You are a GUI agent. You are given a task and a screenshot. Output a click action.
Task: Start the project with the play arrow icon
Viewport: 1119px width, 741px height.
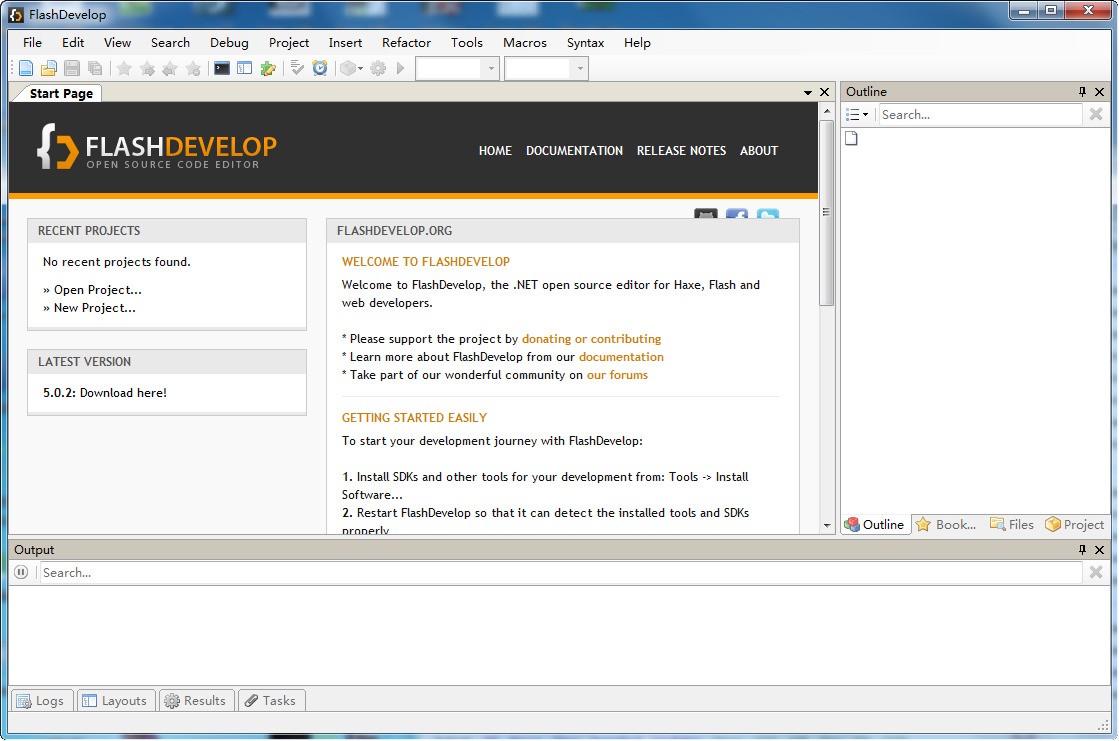pos(400,68)
